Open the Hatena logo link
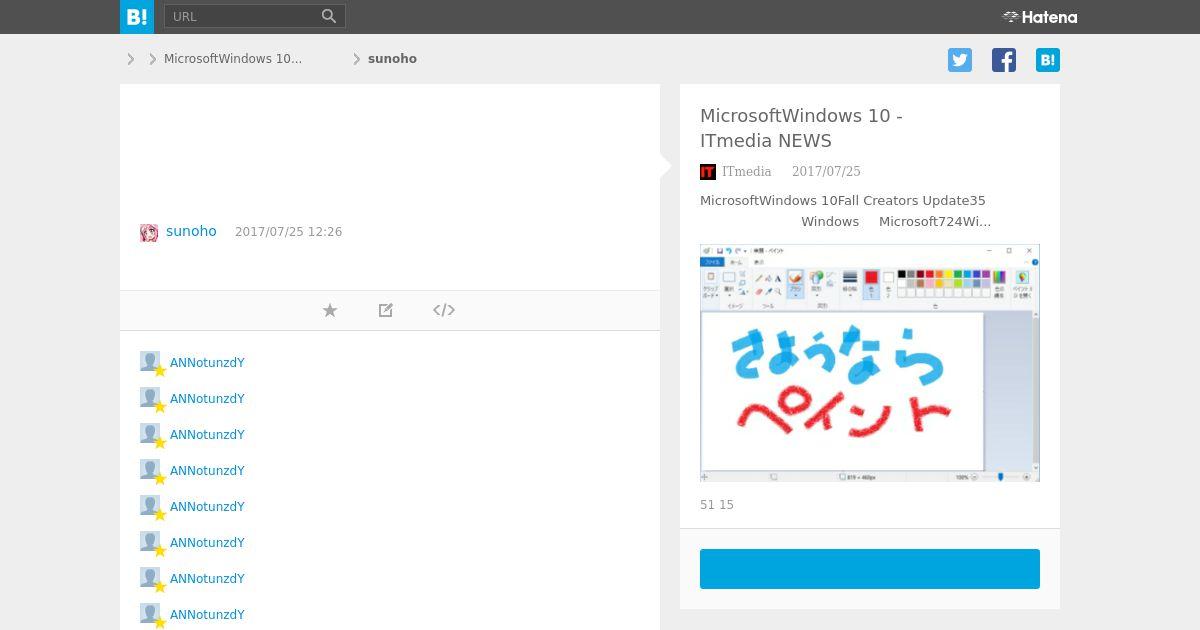Screen dimensions: 1200x630 click(1040, 17)
